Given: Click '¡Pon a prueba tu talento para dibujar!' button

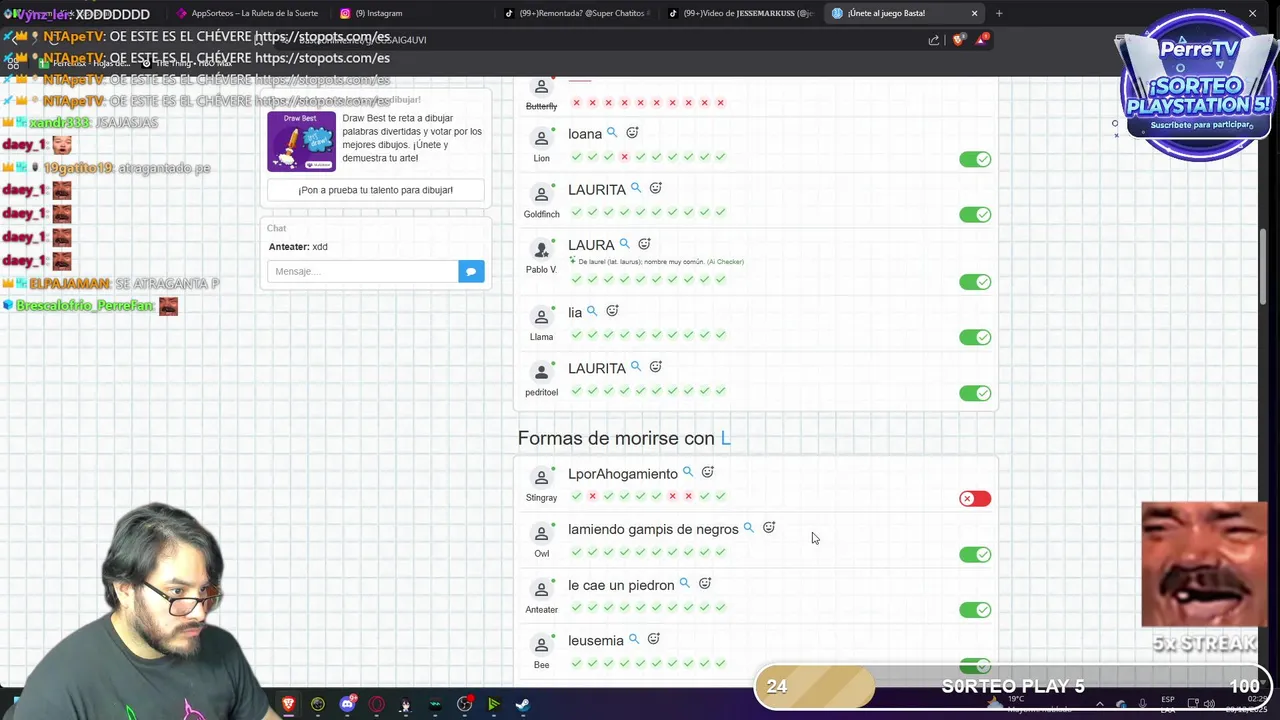Looking at the screenshot, I should [x=375, y=190].
